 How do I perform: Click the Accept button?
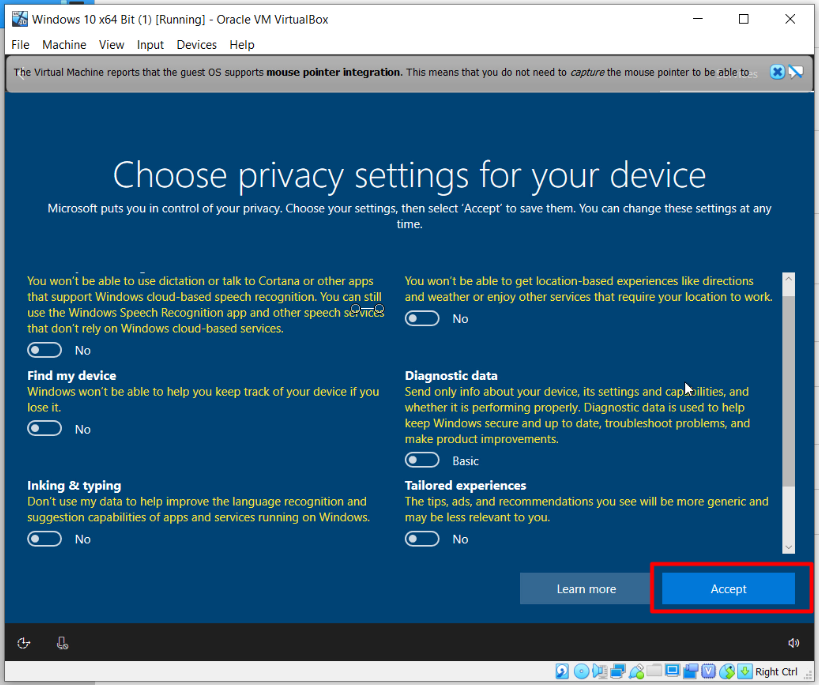pos(728,589)
